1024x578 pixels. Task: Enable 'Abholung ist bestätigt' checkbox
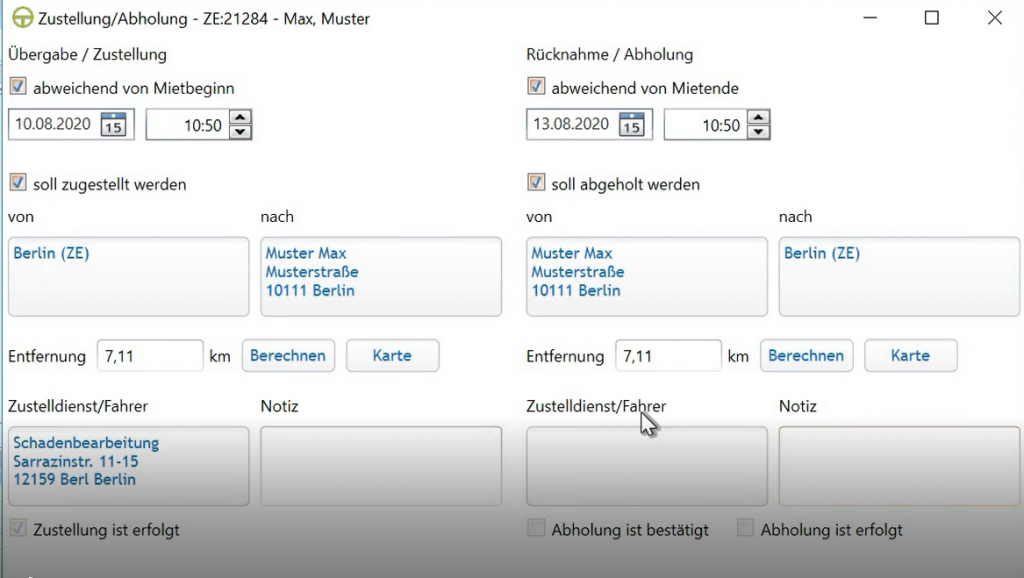[x=536, y=528]
